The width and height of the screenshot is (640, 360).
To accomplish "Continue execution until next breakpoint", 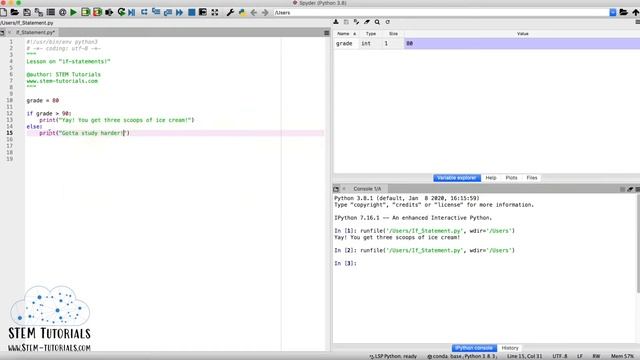I will [x=180, y=13].
